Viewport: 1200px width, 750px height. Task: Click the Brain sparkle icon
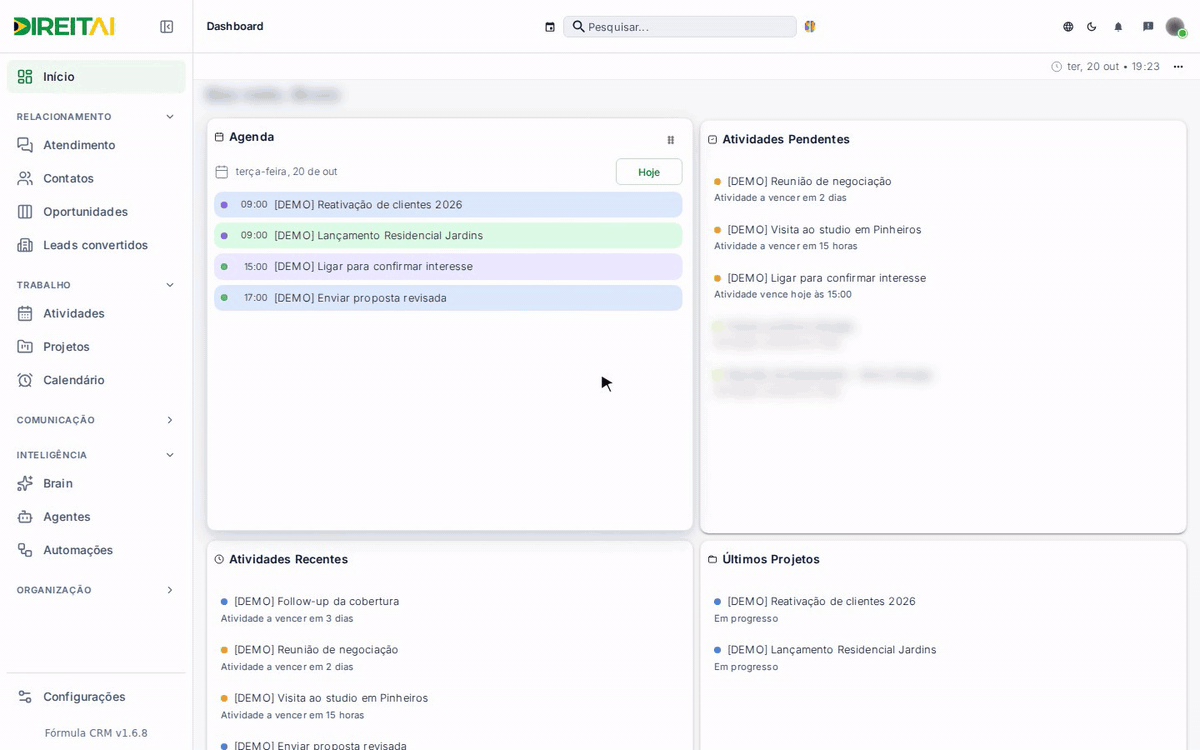click(25, 484)
